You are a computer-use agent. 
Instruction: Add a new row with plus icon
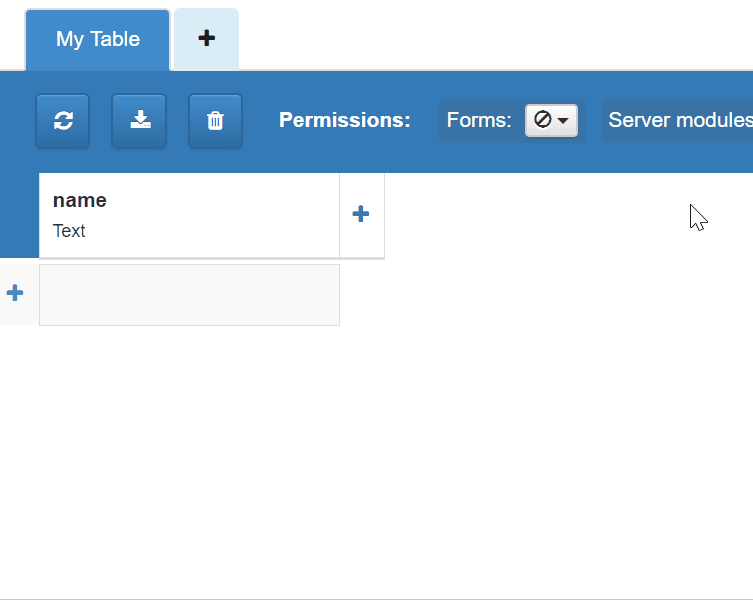click(x=15, y=293)
